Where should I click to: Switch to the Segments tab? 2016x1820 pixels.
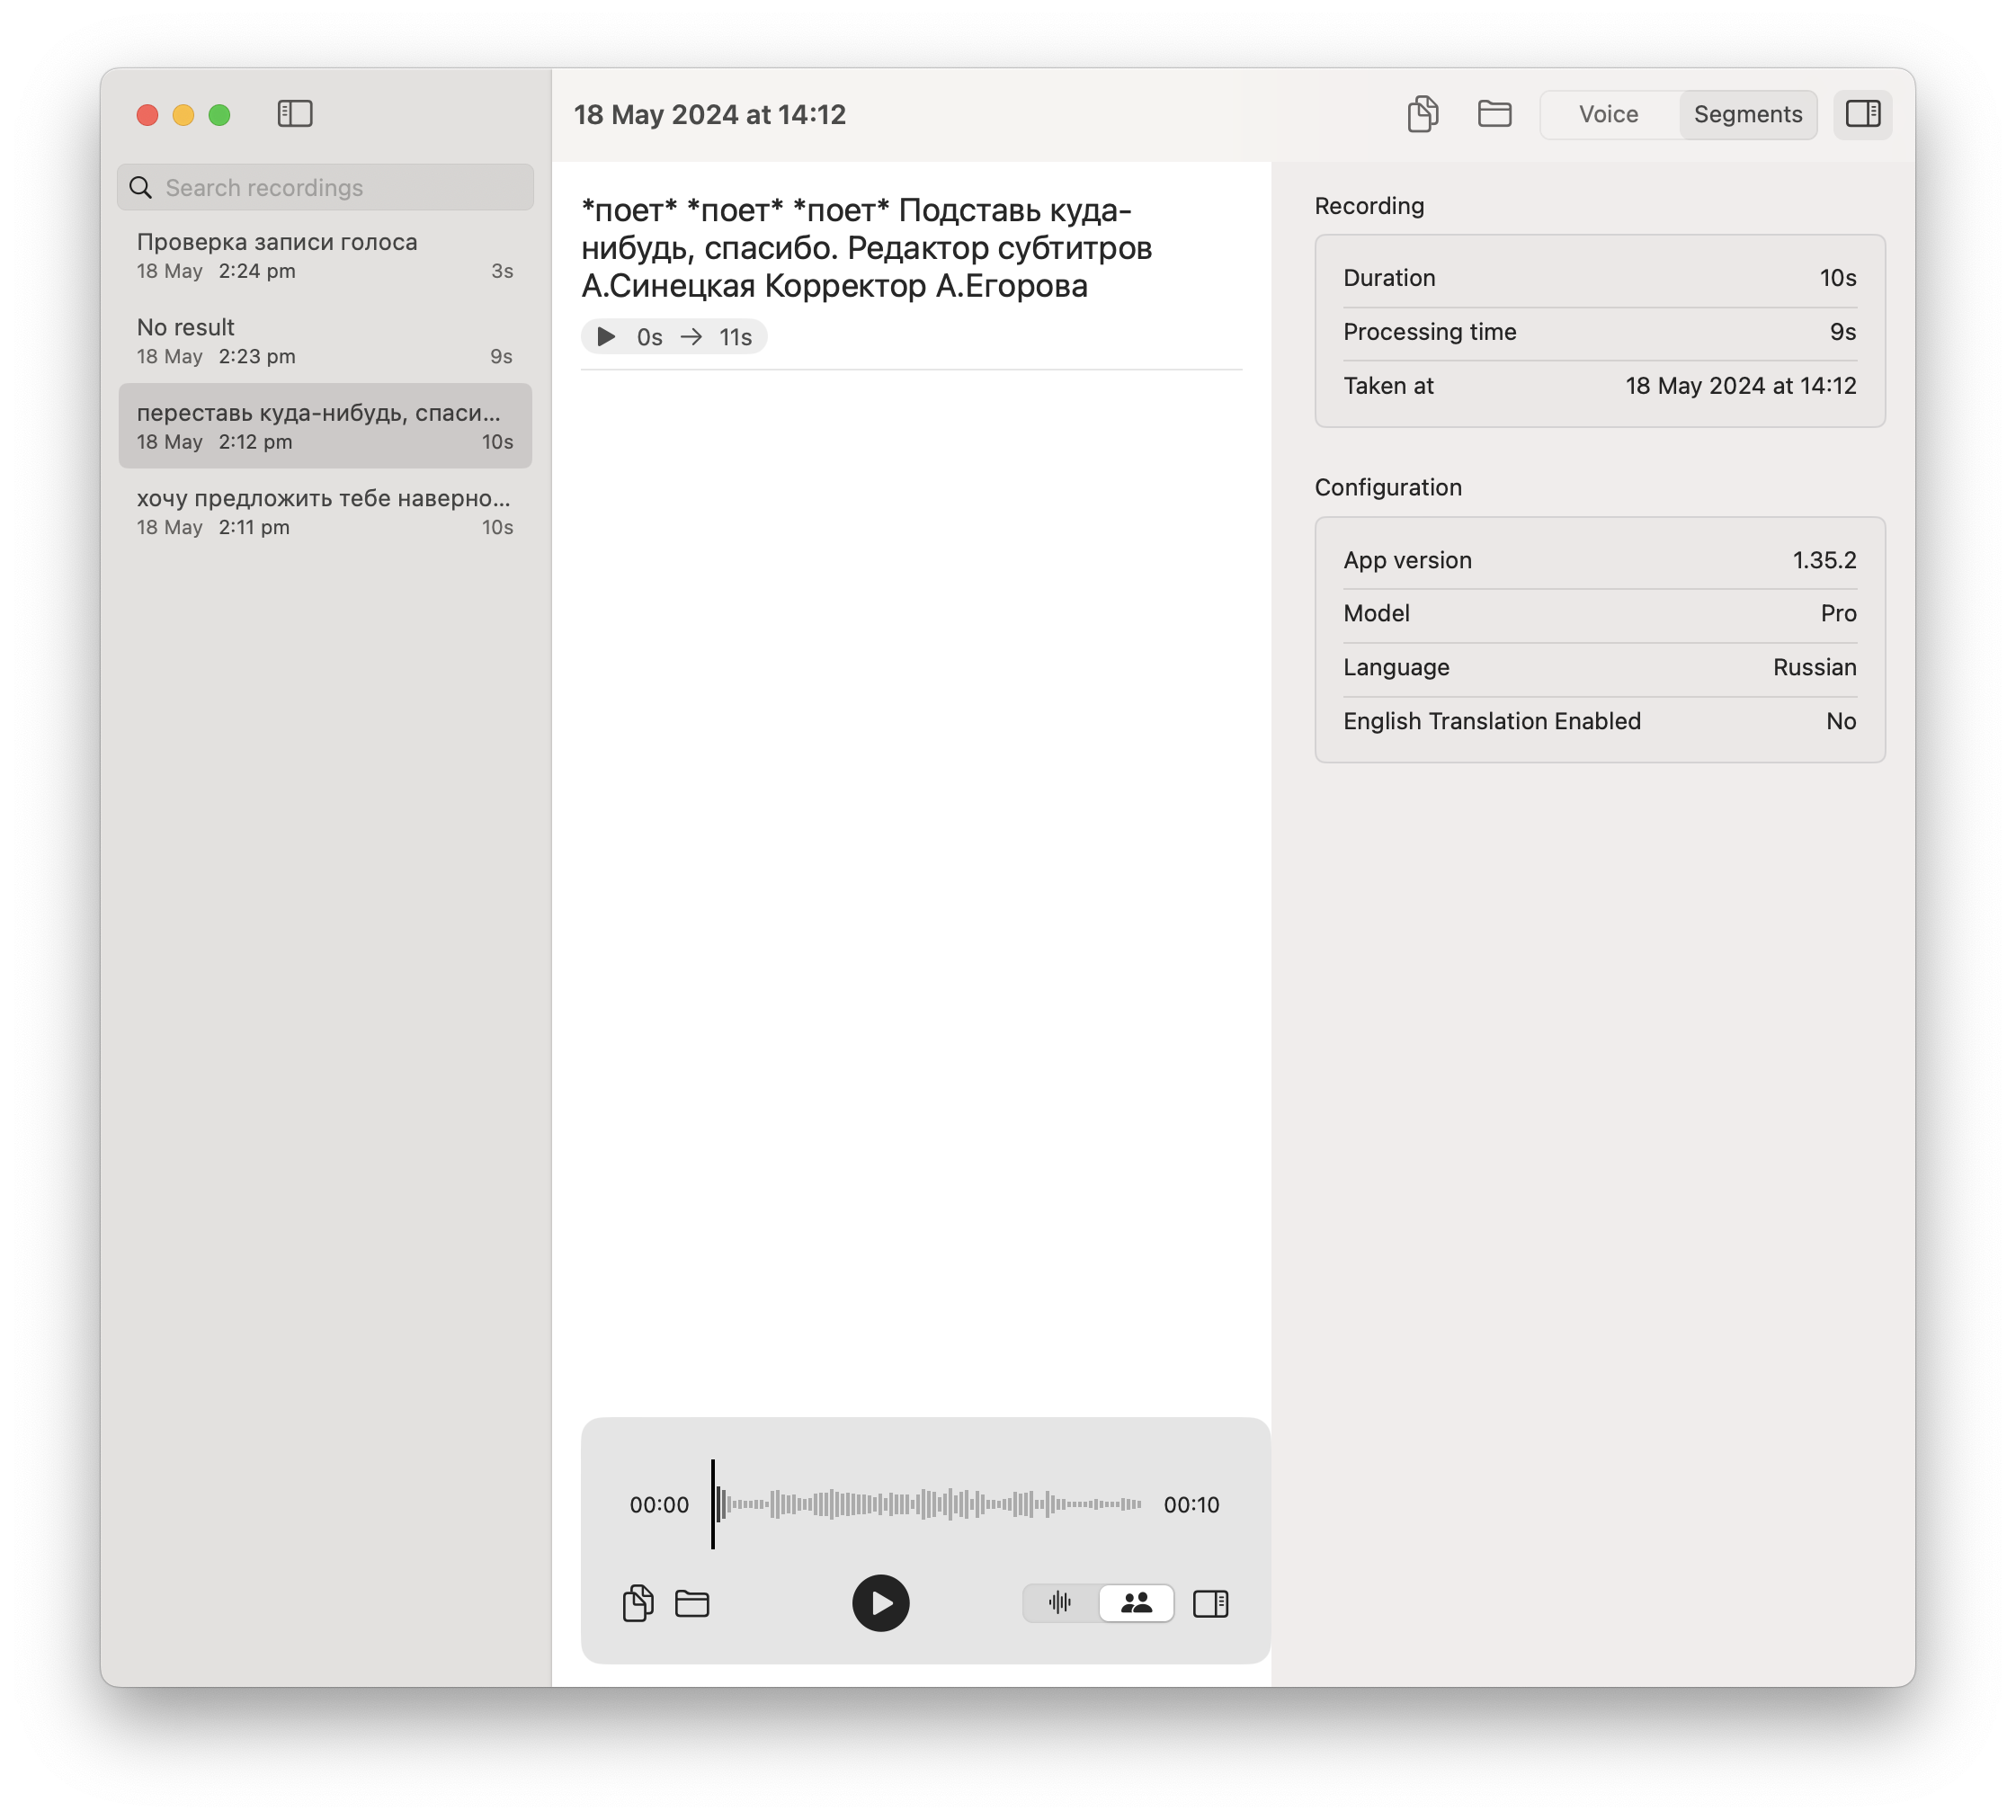tap(1747, 114)
